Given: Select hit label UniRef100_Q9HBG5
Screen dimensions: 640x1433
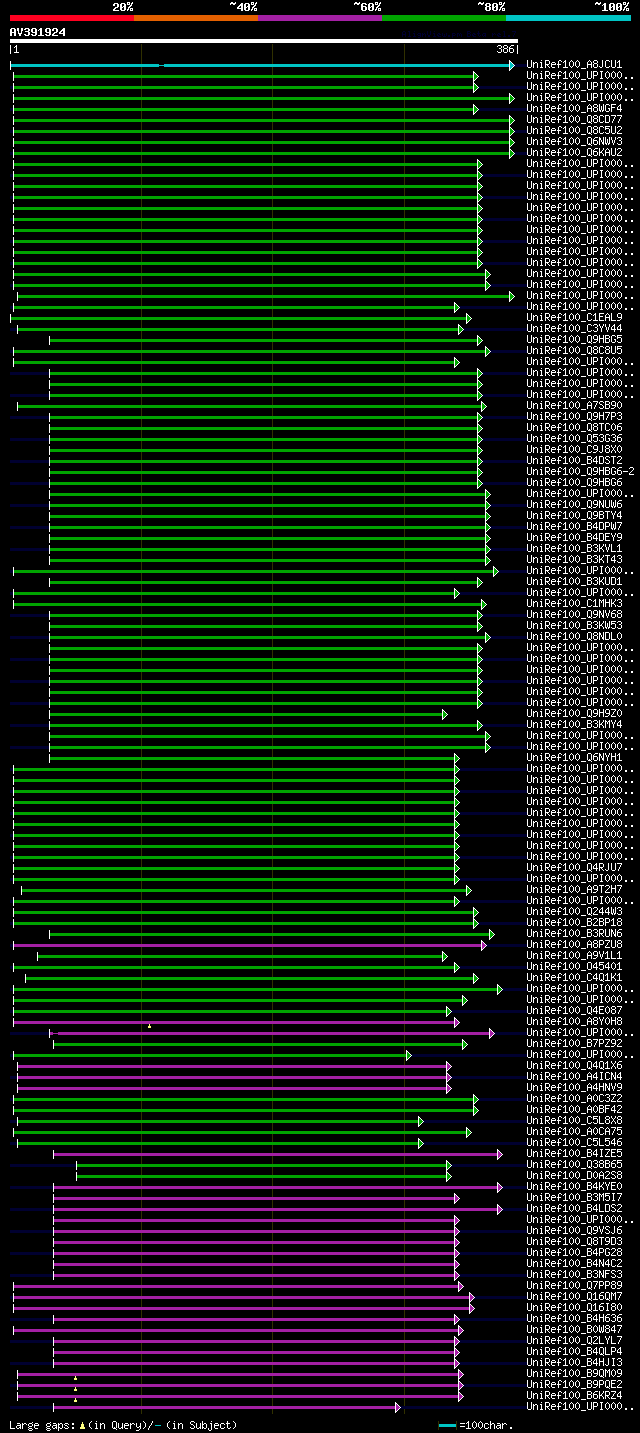Looking at the screenshot, I should click(x=575, y=340).
